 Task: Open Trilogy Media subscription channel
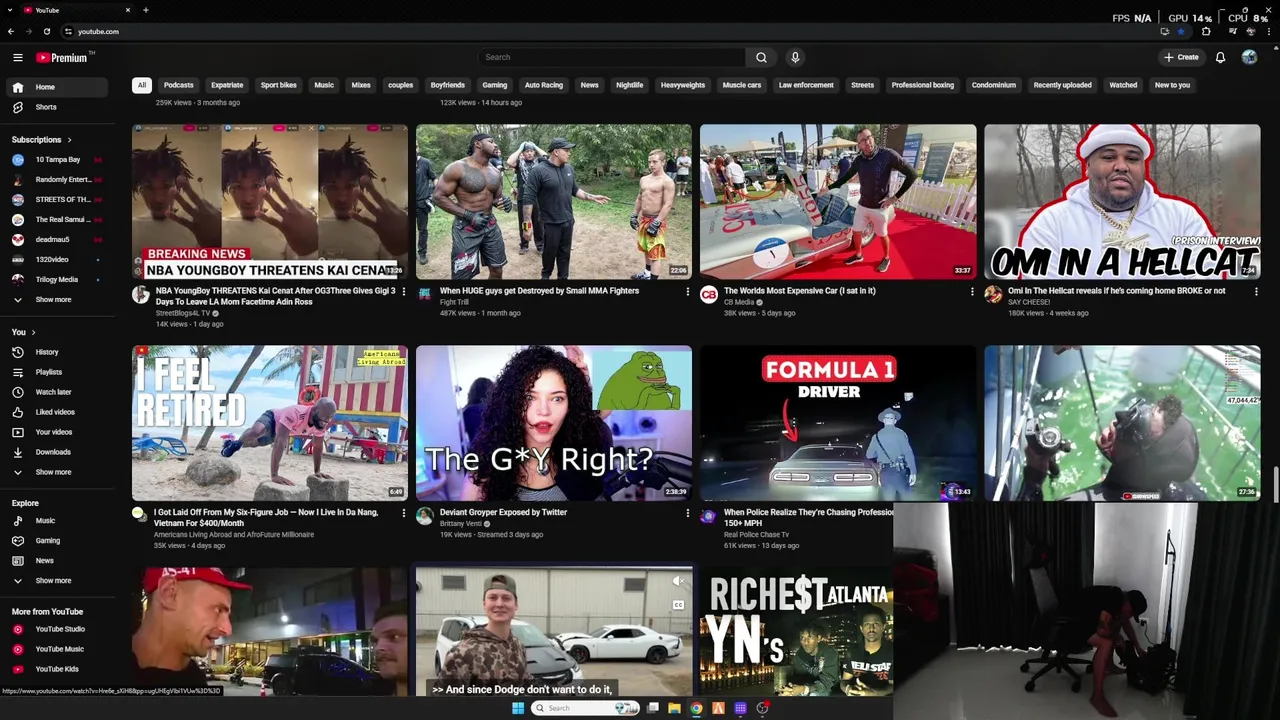click(59, 280)
